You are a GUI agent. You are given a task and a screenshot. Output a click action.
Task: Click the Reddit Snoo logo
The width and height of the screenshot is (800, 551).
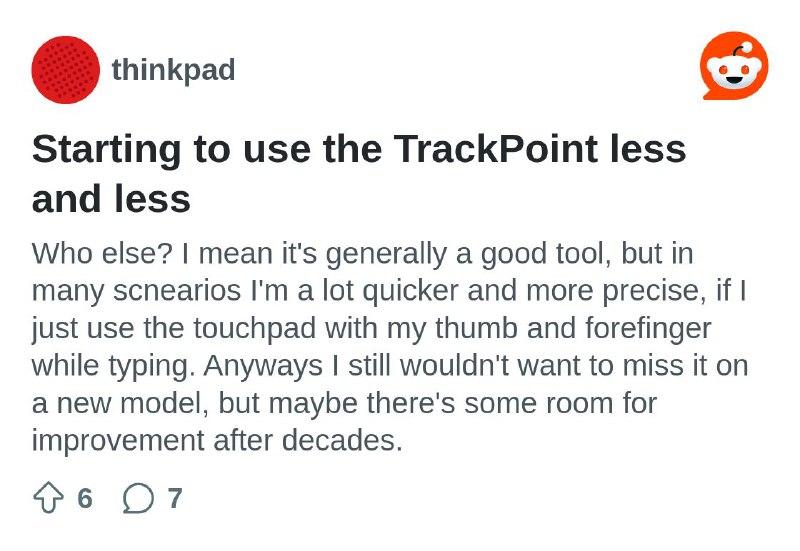[x=735, y=66]
